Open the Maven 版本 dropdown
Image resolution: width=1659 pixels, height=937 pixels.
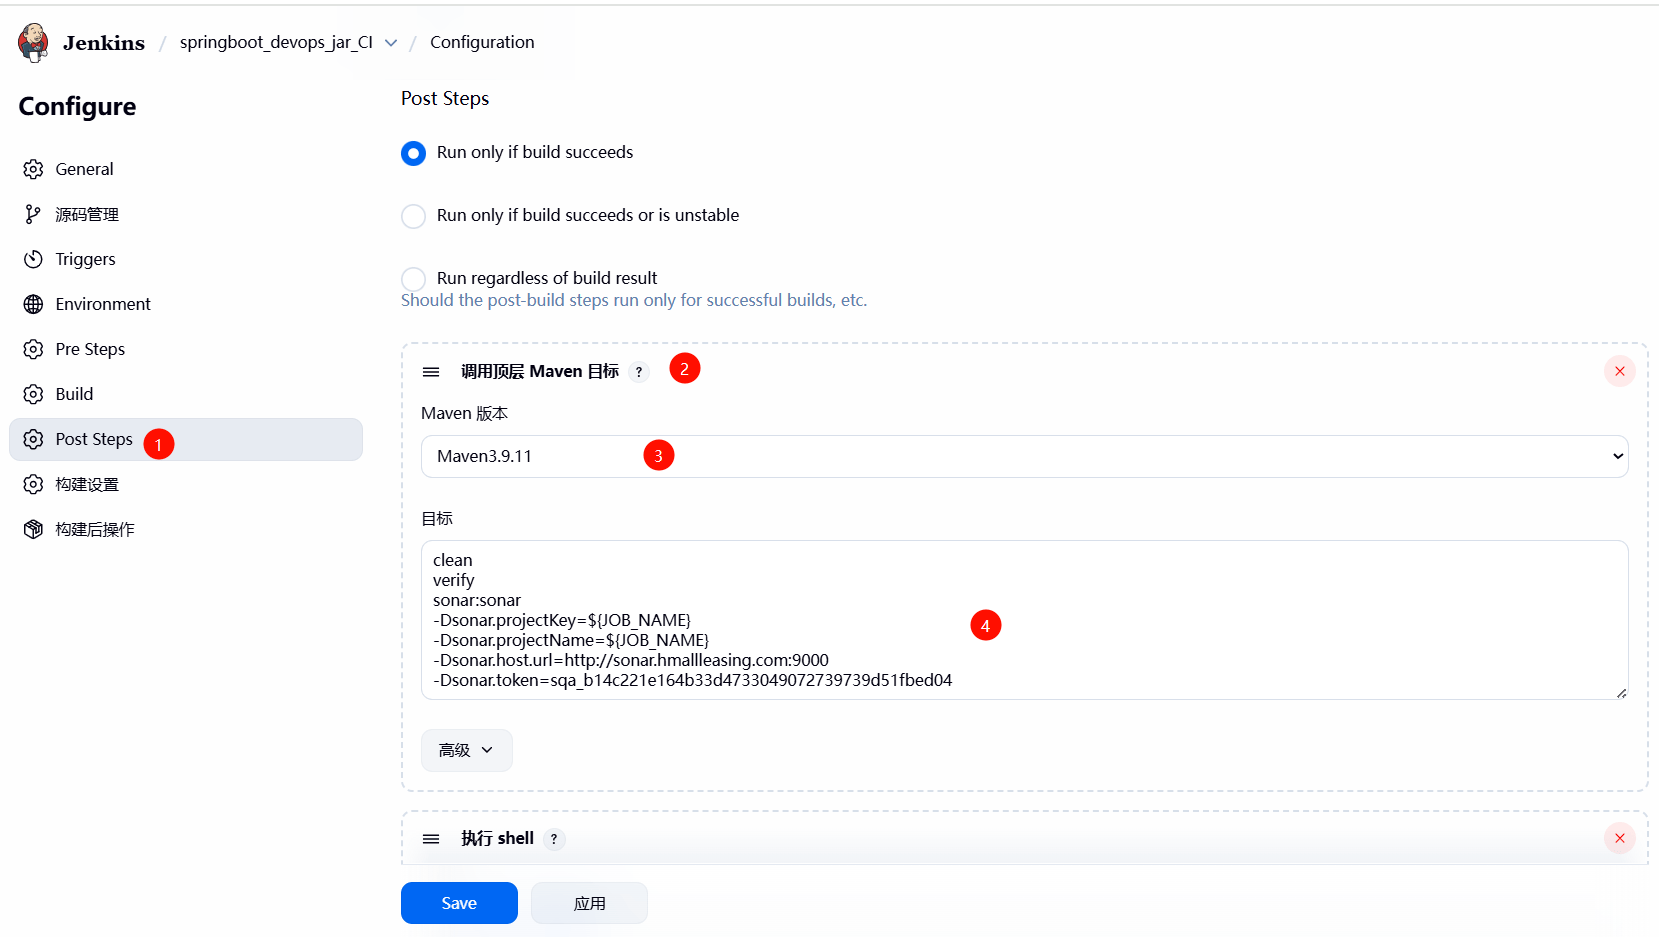click(x=1024, y=456)
